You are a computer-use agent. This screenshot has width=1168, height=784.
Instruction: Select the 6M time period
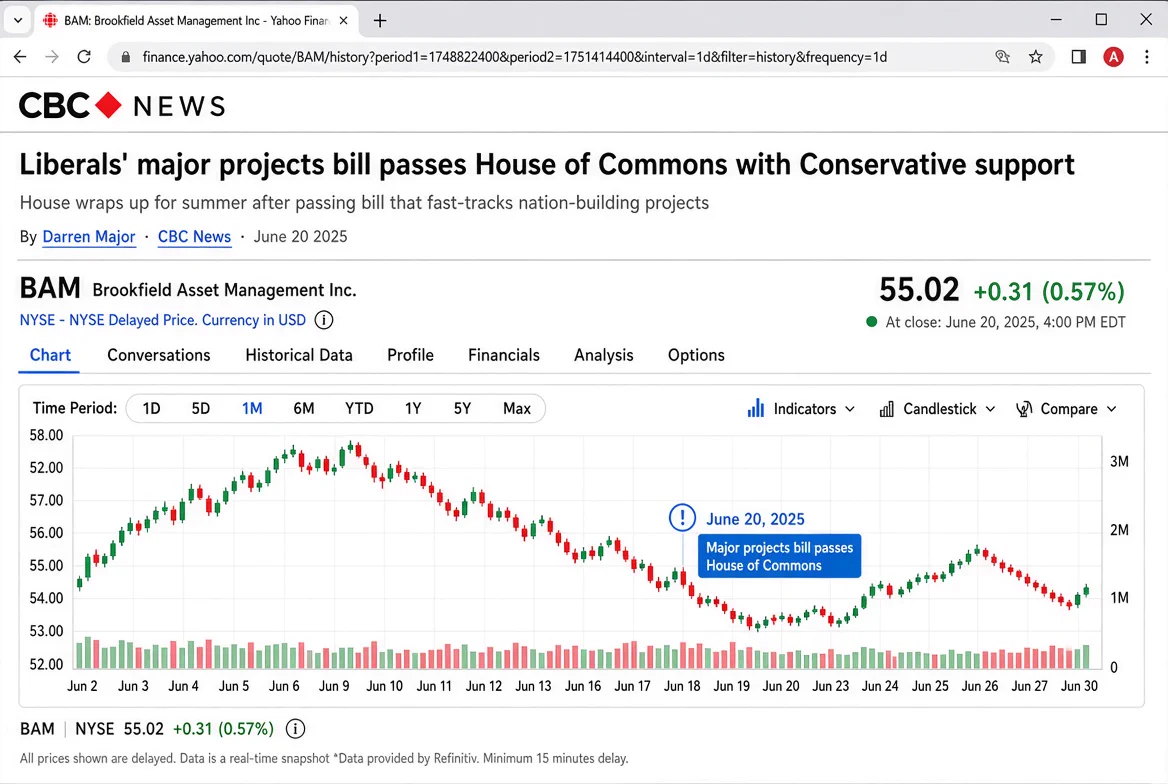[304, 408]
